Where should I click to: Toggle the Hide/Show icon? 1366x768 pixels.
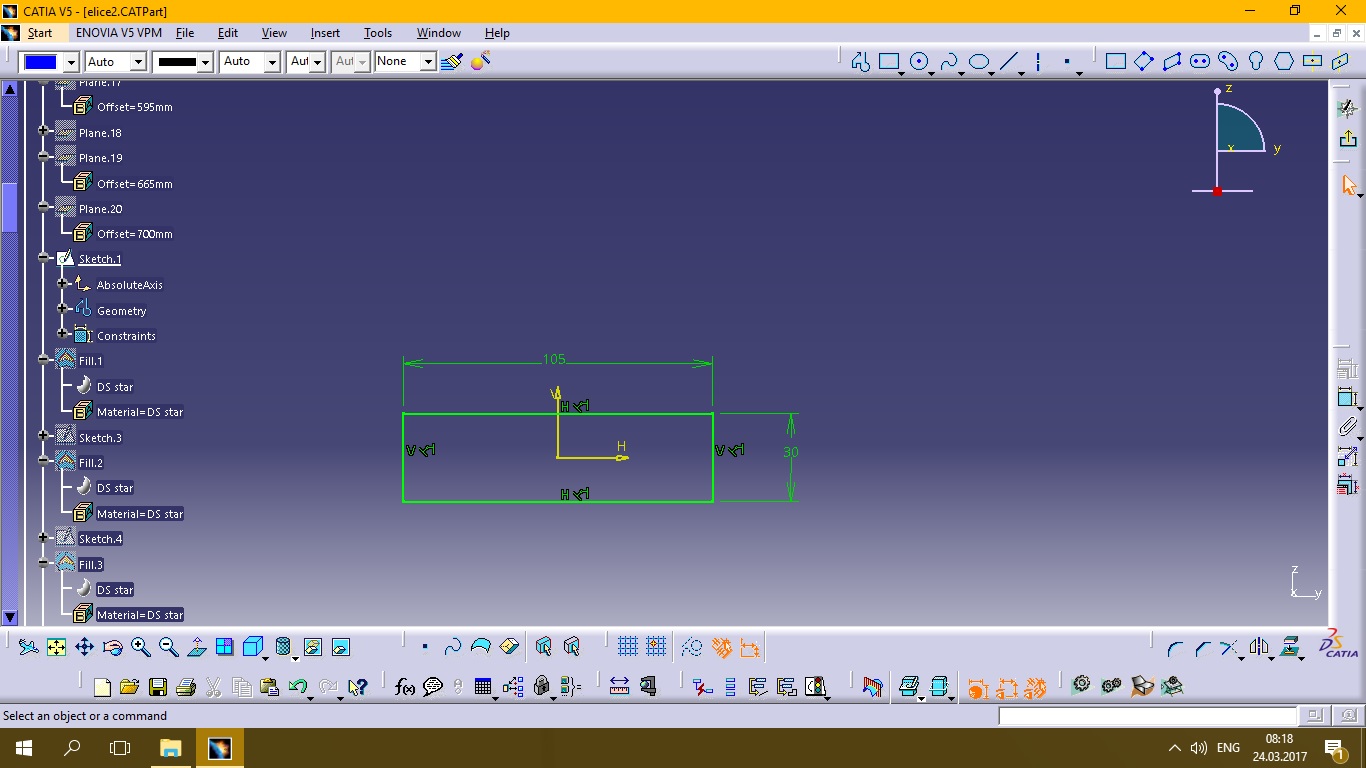[x=312, y=647]
